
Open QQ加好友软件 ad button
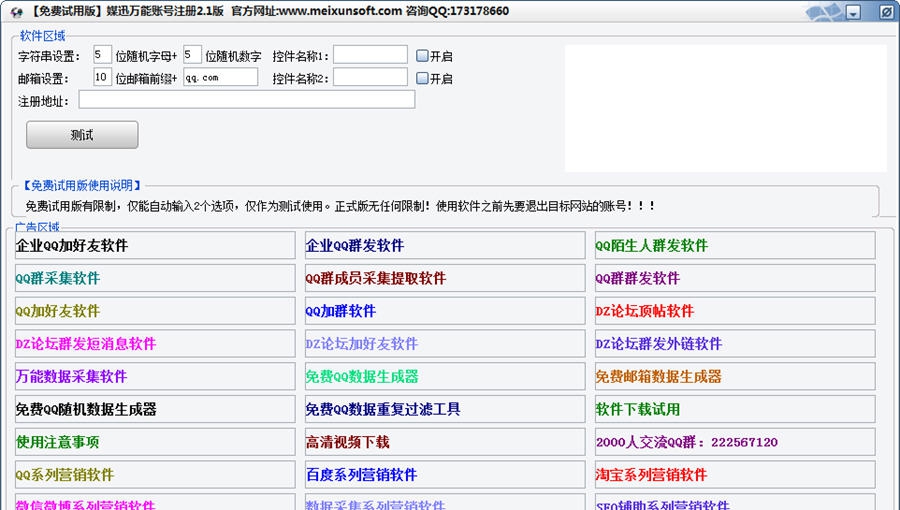(155, 311)
